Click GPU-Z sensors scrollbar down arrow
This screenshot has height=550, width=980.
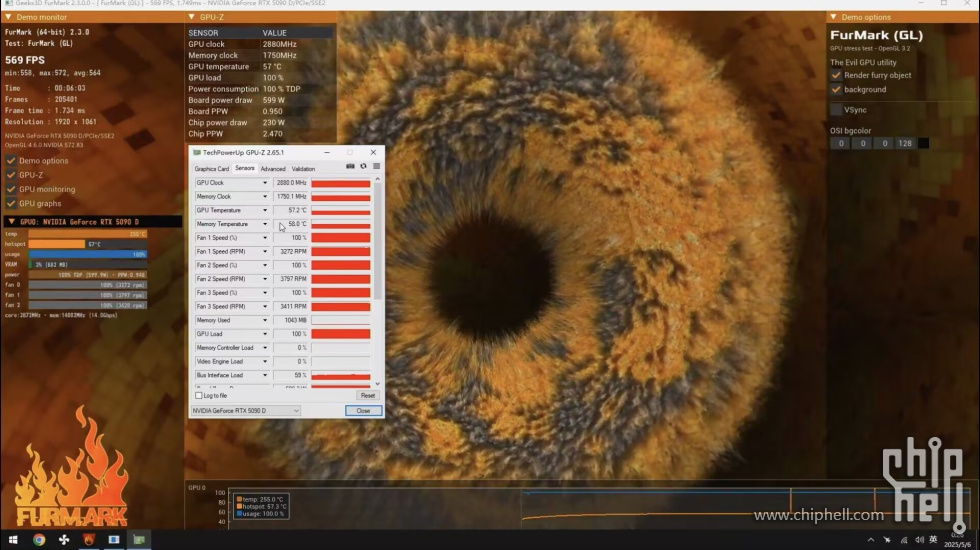[x=378, y=384]
